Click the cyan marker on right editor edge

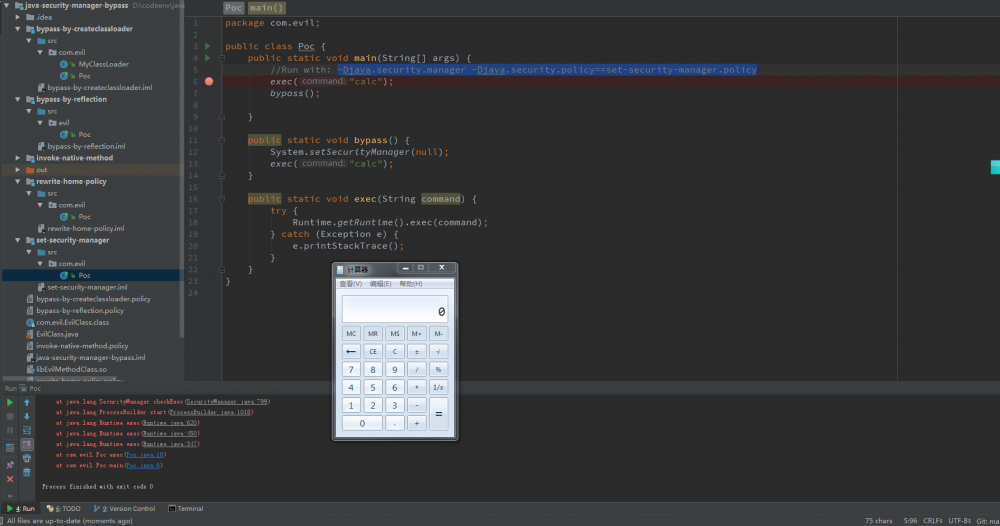click(x=995, y=167)
